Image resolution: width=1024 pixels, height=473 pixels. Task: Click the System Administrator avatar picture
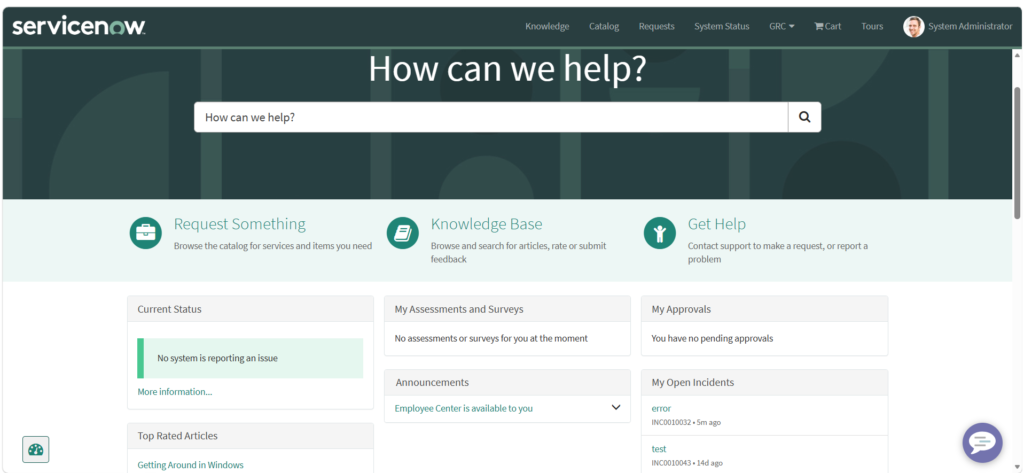click(913, 26)
